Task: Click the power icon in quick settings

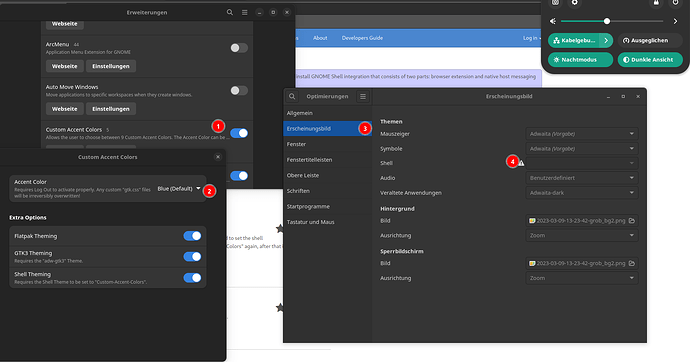Action: click(675, 3)
